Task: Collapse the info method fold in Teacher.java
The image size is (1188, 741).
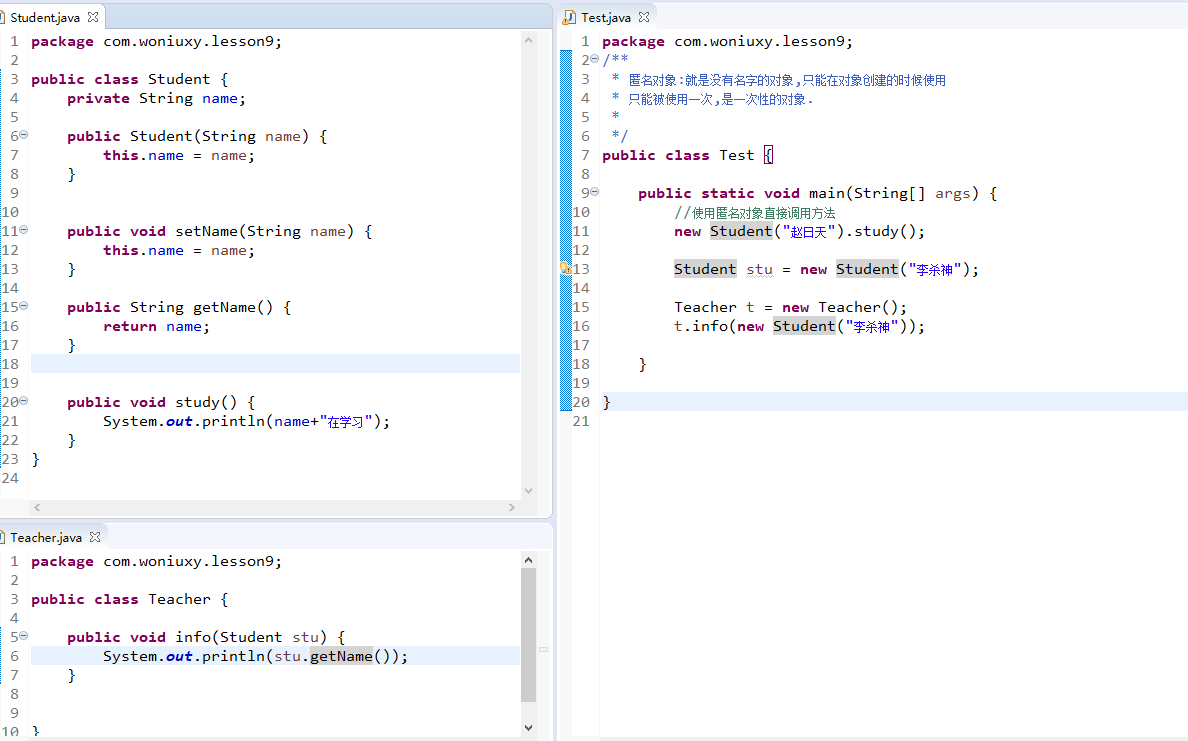Action: (x=23, y=636)
